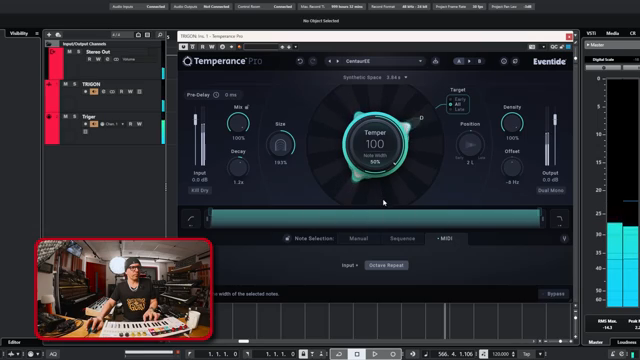Viewport: 640px width, 360px height.
Task: Undo the last change in Temperance Pro
Action: pos(300,61)
